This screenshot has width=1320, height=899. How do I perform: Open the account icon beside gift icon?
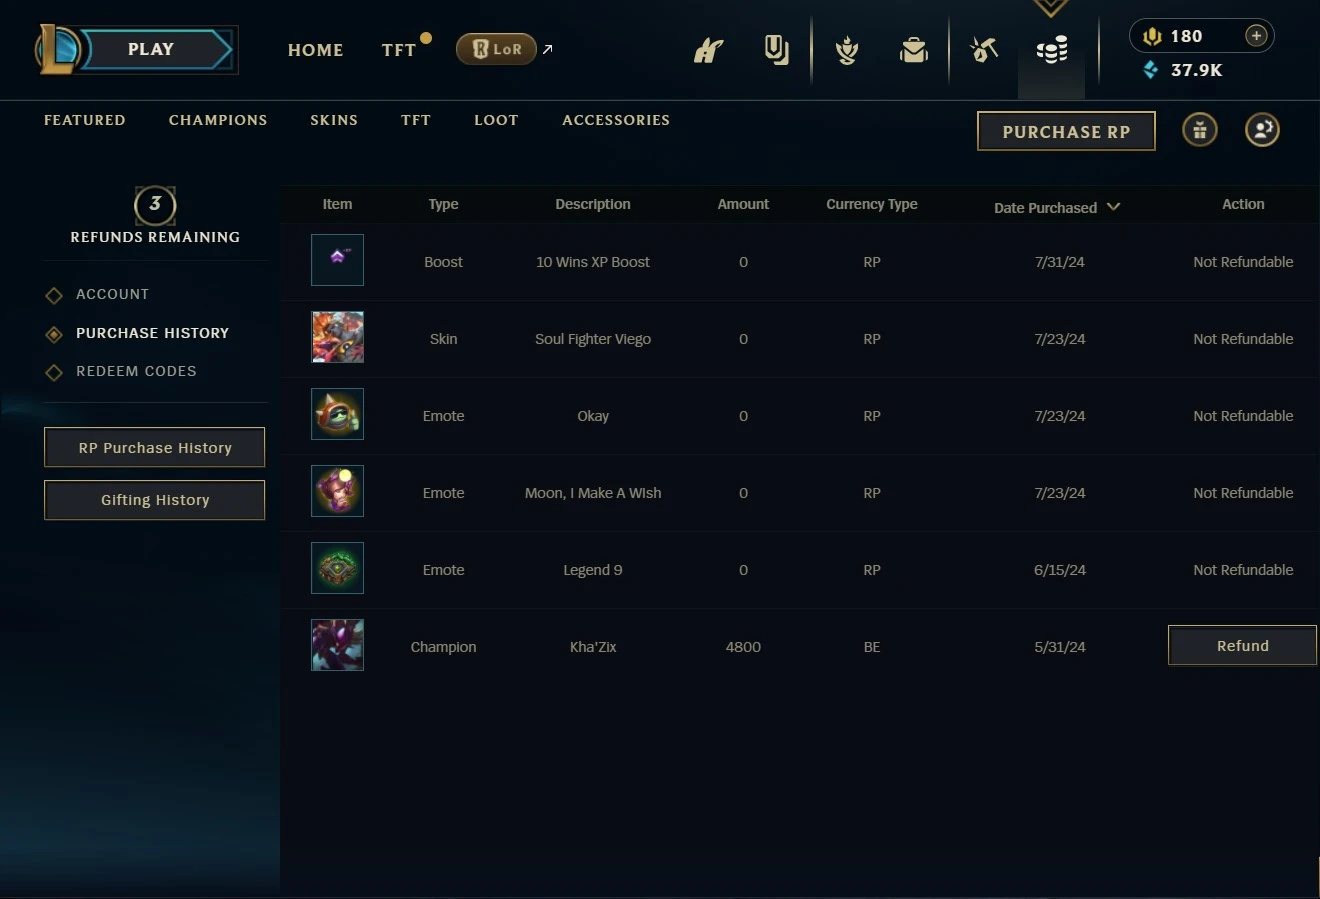[x=1262, y=130]
